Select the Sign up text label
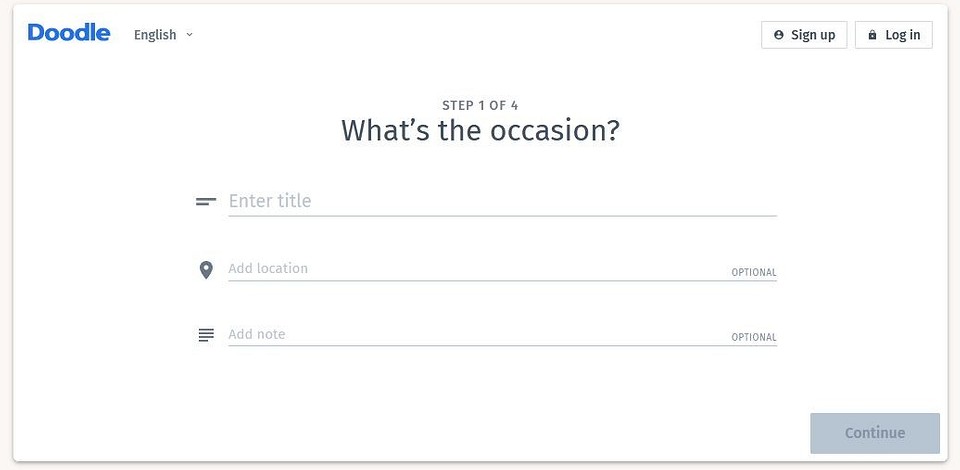The image size is (960, 470). [813, 35]
